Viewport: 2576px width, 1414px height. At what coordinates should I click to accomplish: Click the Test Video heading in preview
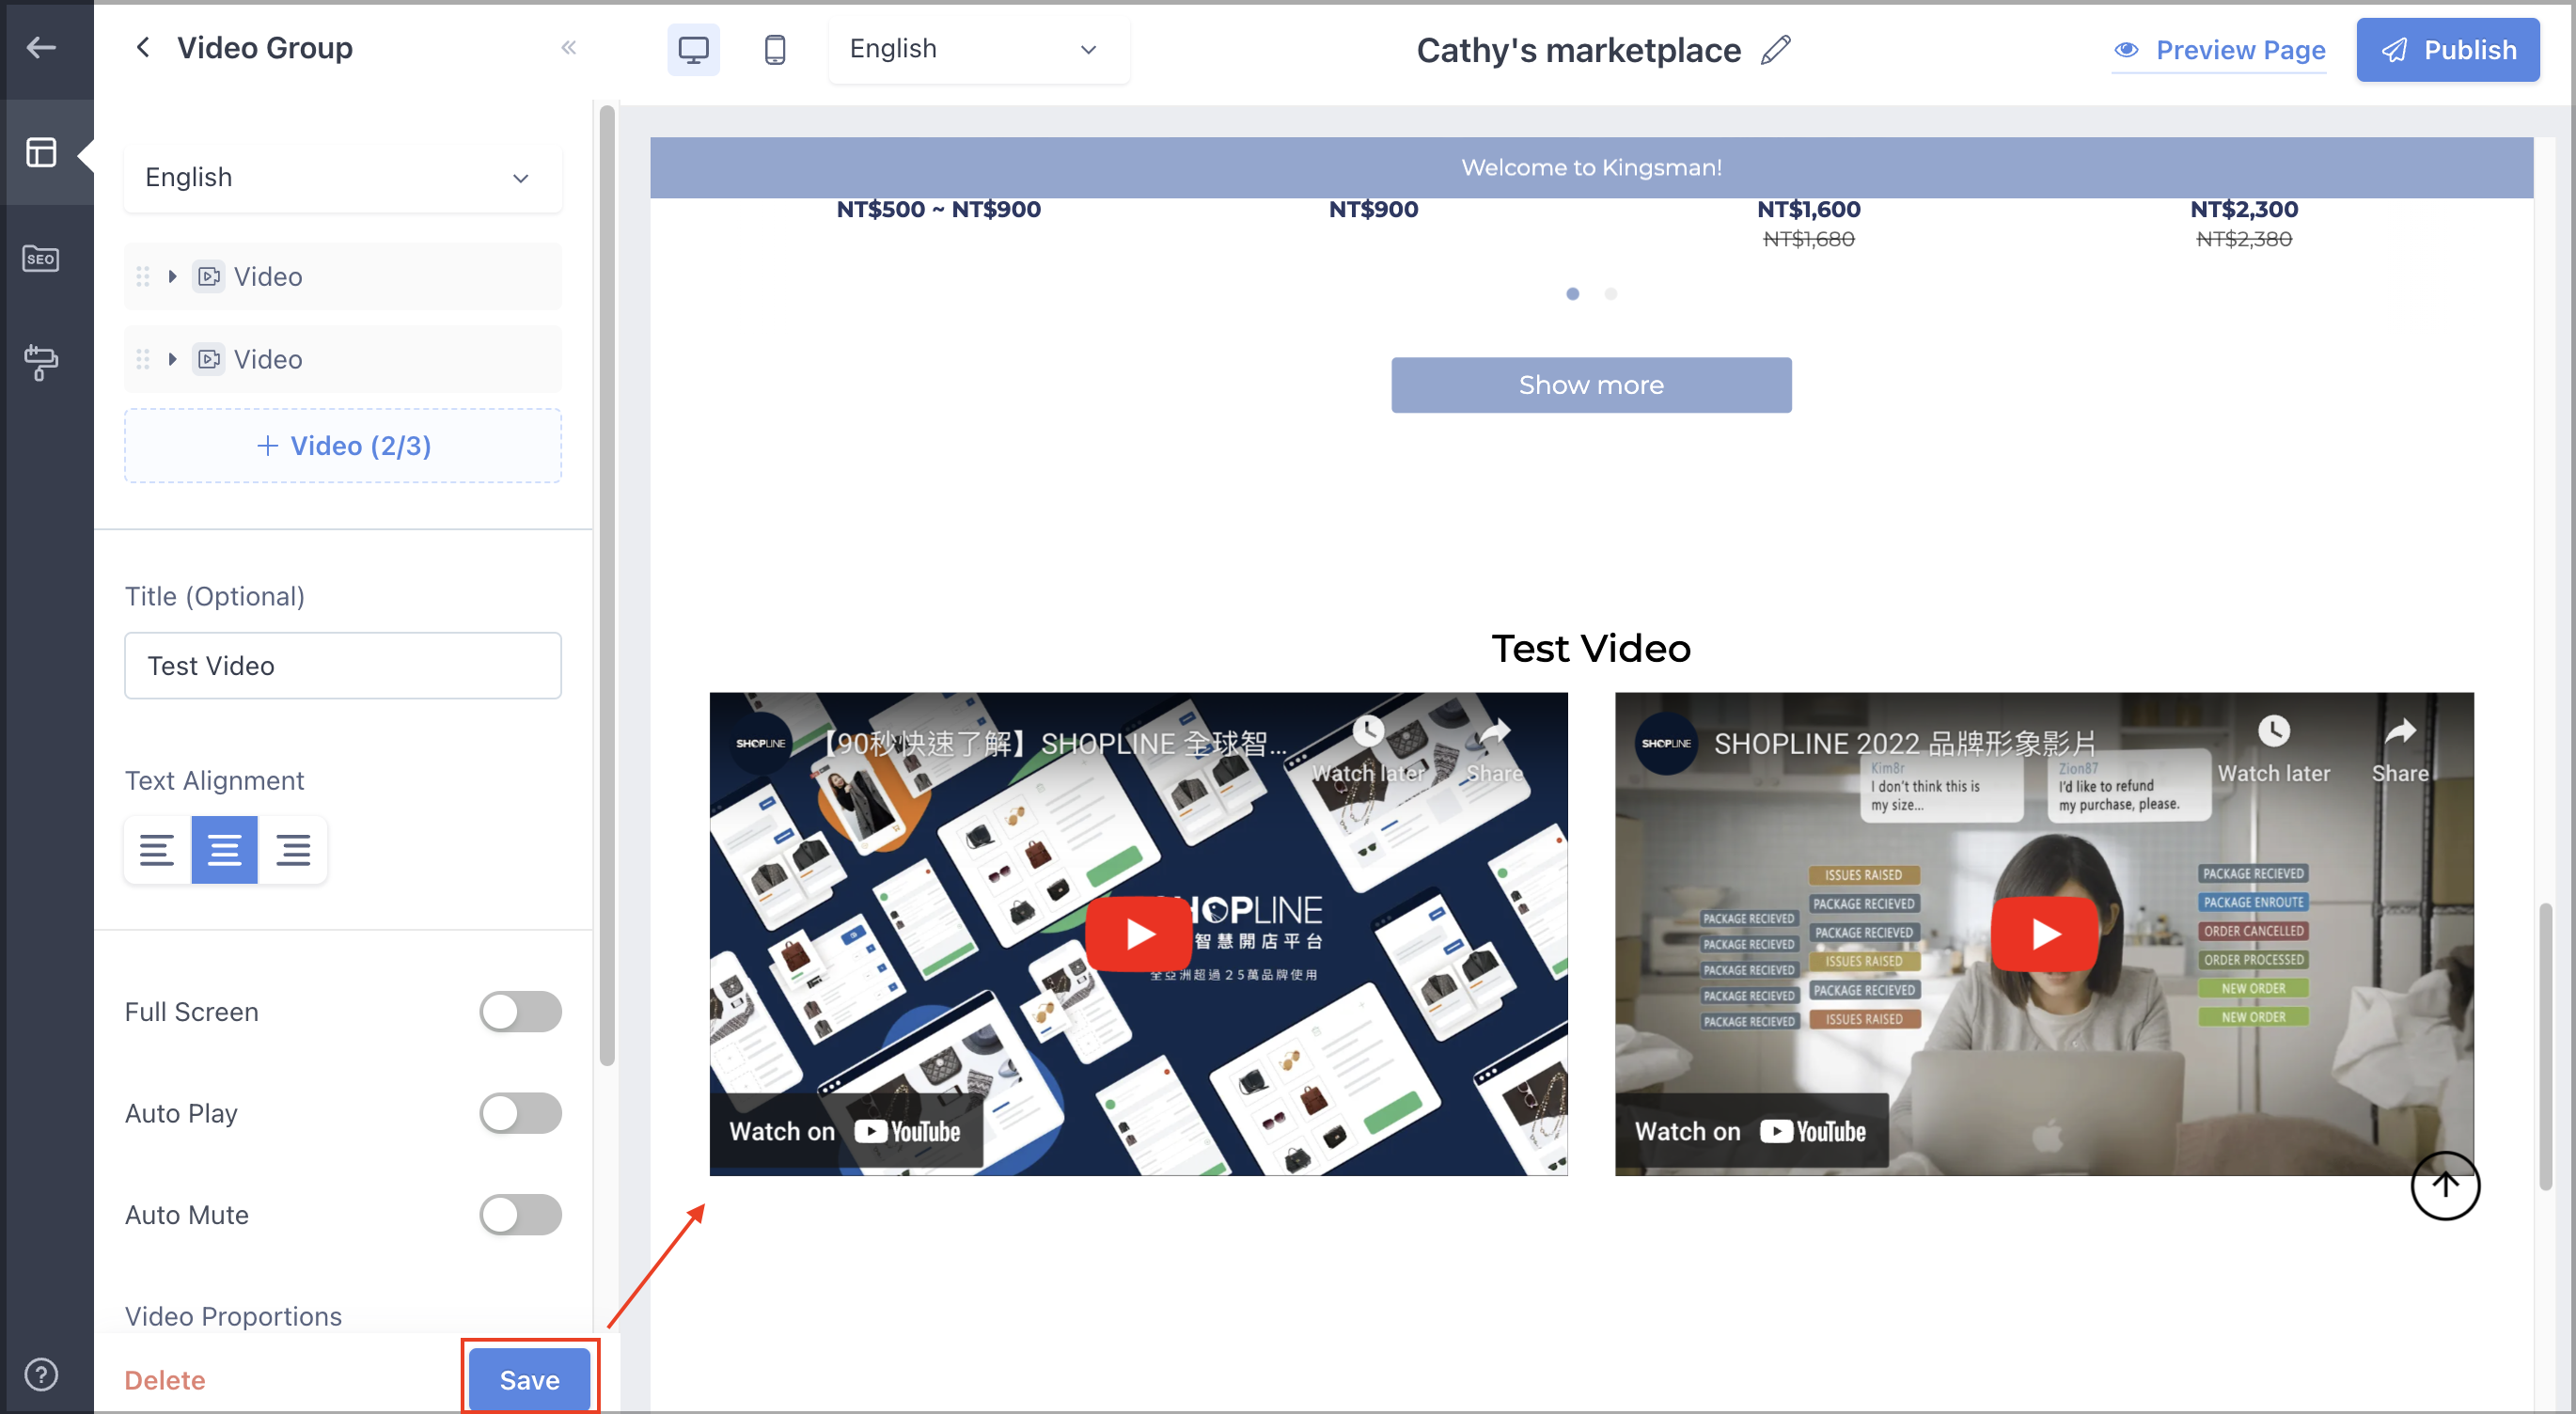[1591, 648]
